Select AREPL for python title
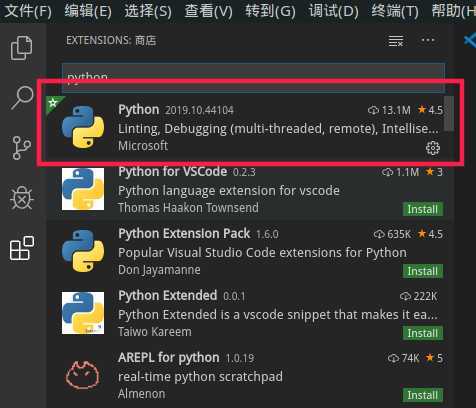Image resolution: width=476 pixels, height=408 pixels. (x=169, y=358)
